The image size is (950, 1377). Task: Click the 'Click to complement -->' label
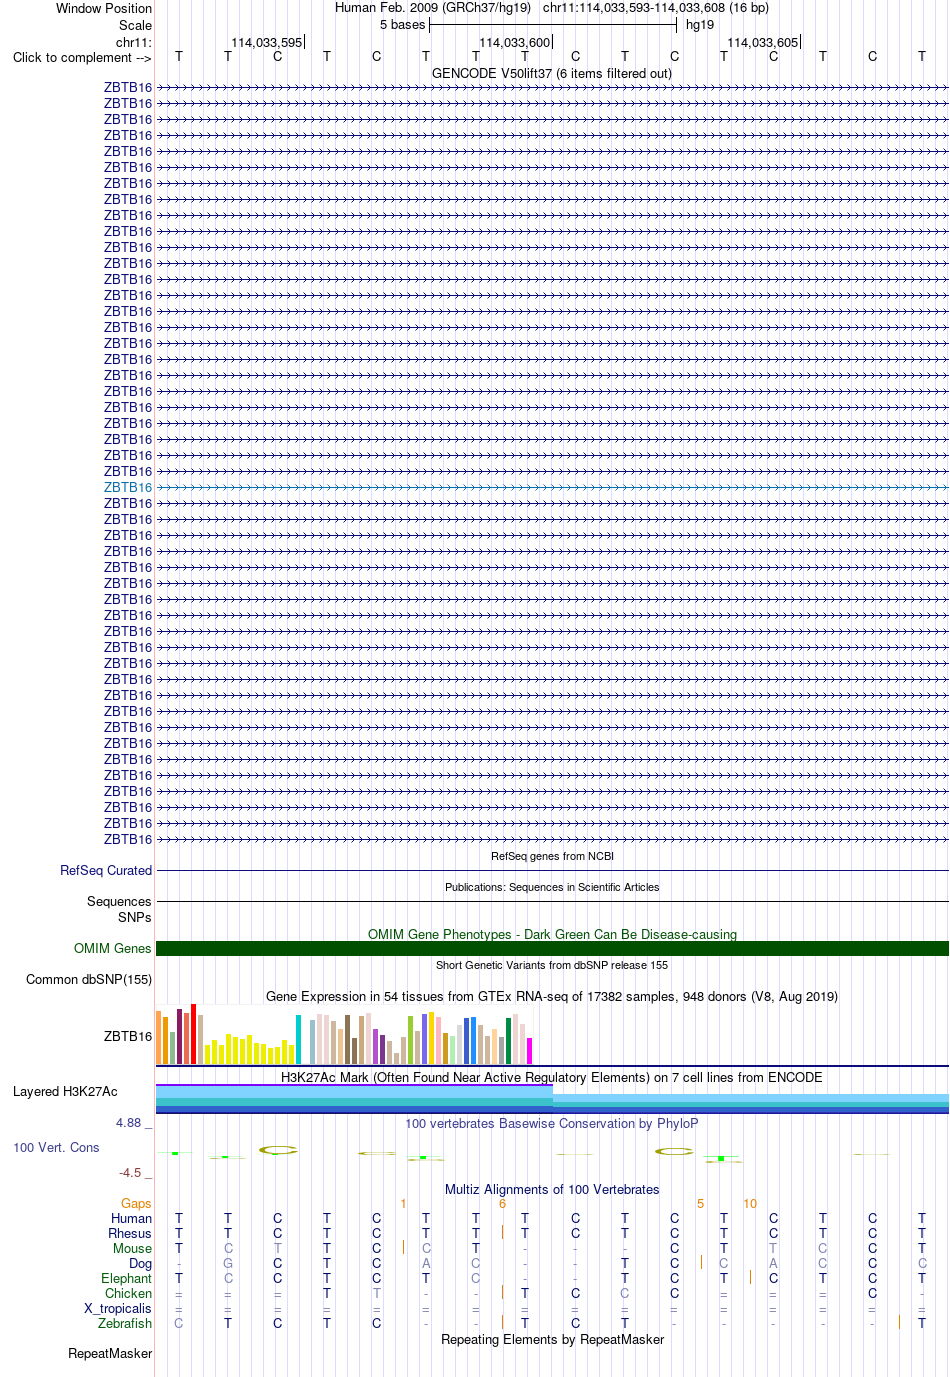82,57
